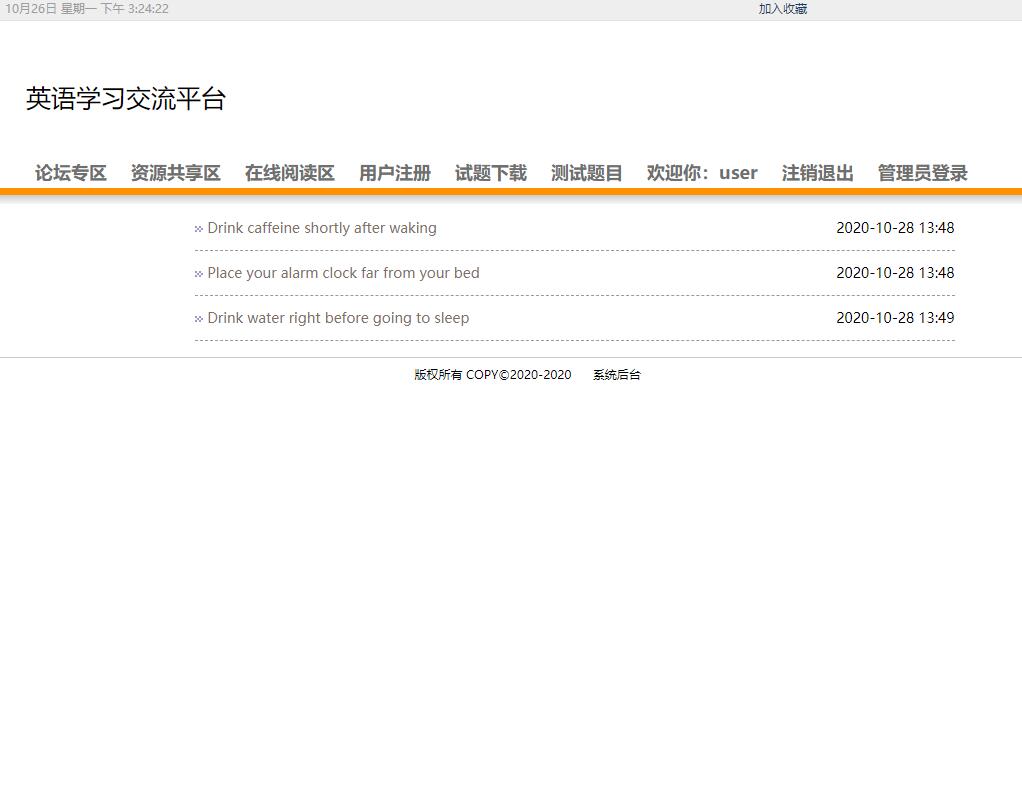Open the article about drinking caffeine after waking

click(321, 228)
